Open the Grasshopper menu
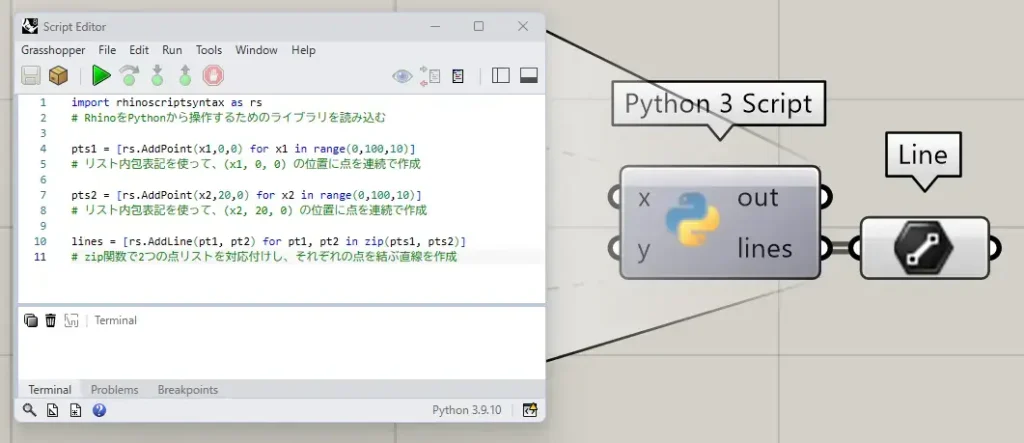Viewport: 1024px width, 443px height. 53,50
